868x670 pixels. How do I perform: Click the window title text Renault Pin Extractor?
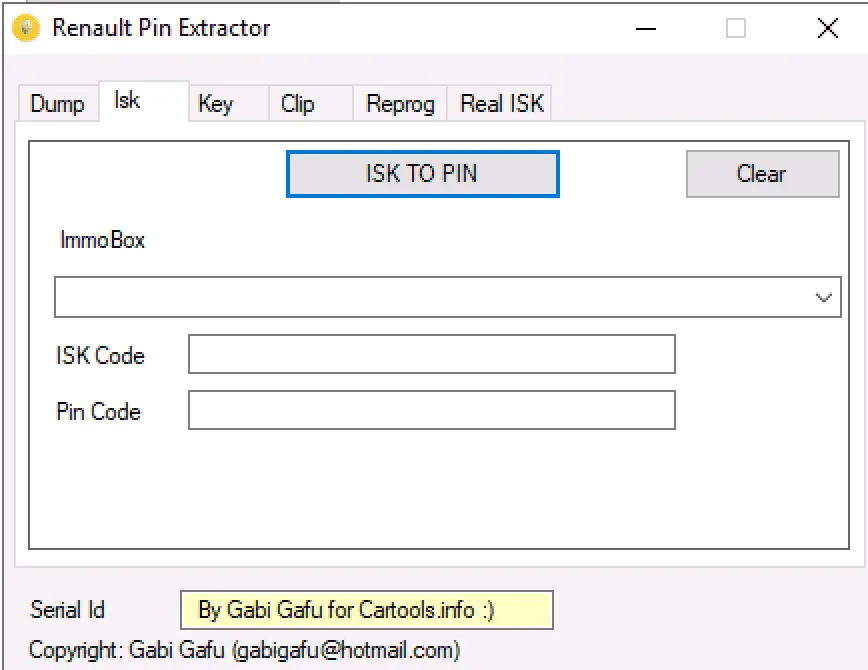161,28
